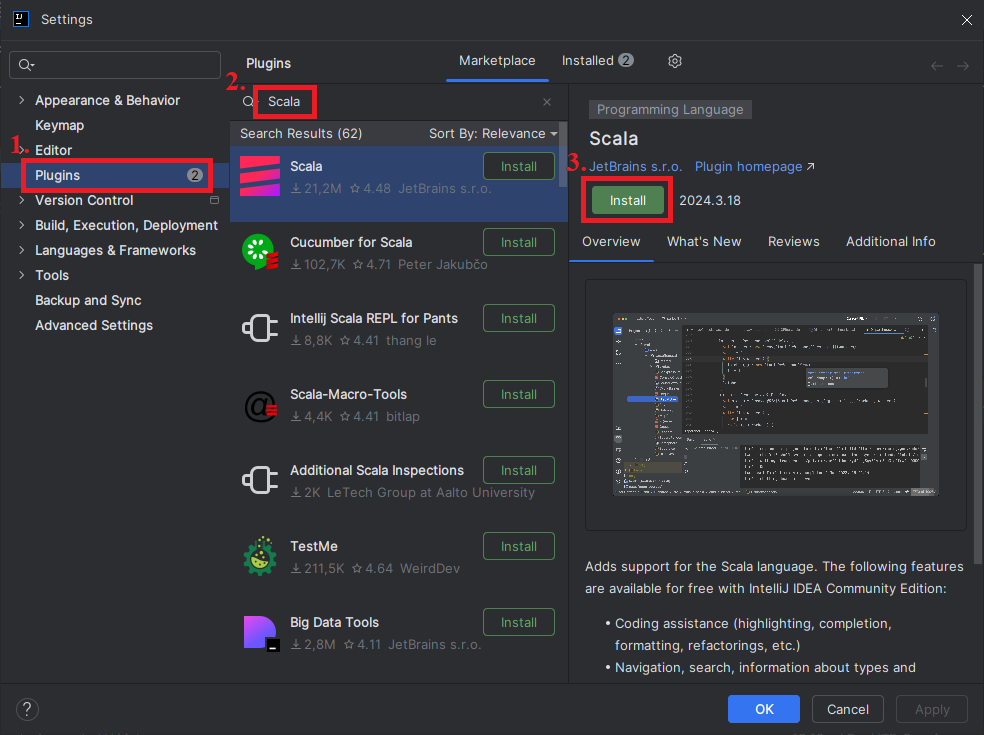Image resolution: width=984 pixels, height=735 pixels.
Task: Install the TestMe plugin
Action: click(x=518, y=546)
